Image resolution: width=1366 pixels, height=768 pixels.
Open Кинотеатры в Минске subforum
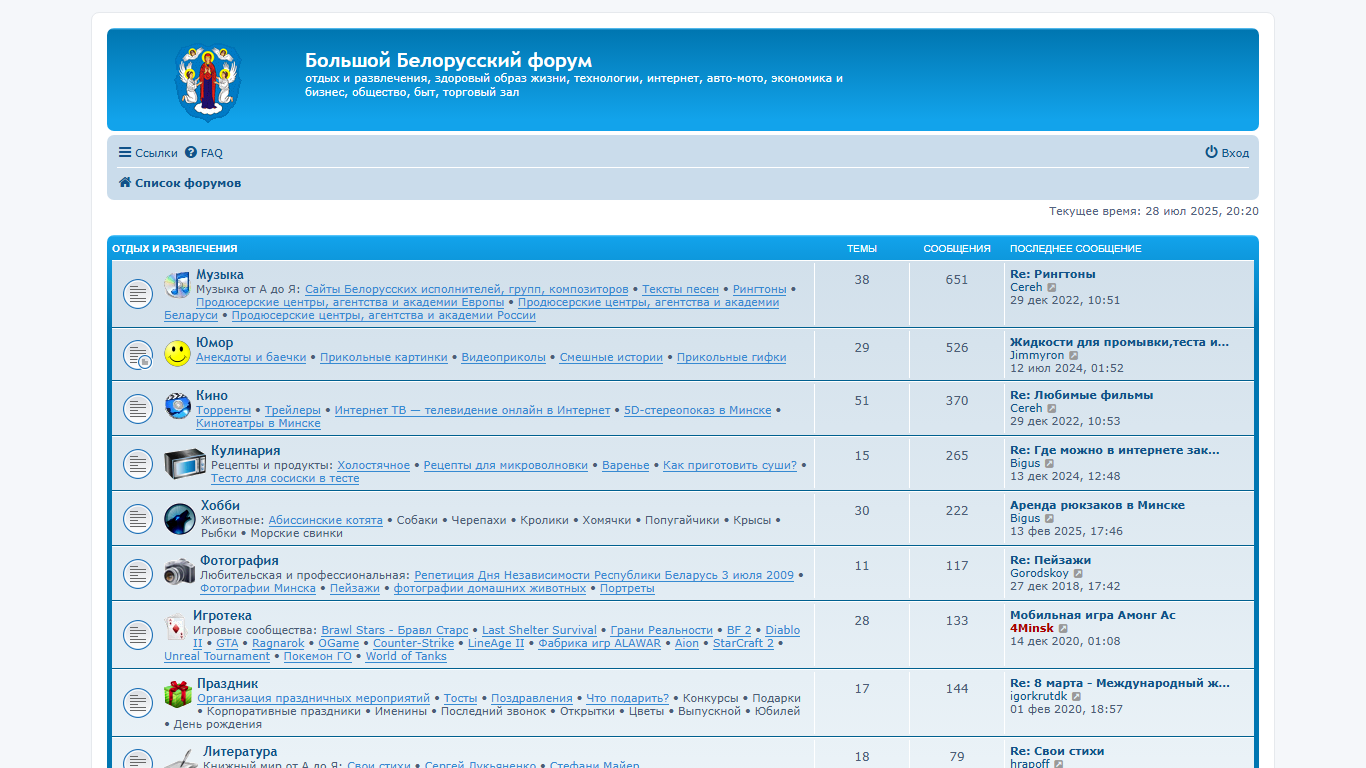259,423
